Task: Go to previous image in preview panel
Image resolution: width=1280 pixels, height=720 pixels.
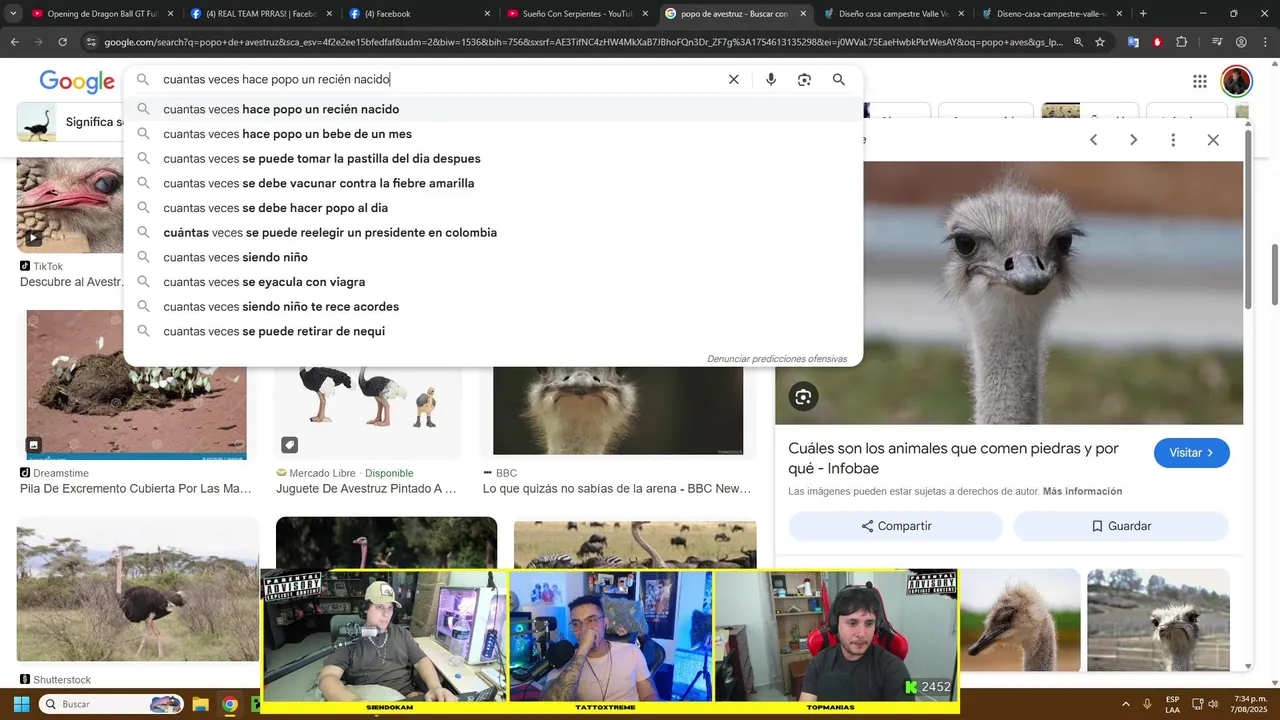Action: pyautogui.click(x=1093, y=140)
